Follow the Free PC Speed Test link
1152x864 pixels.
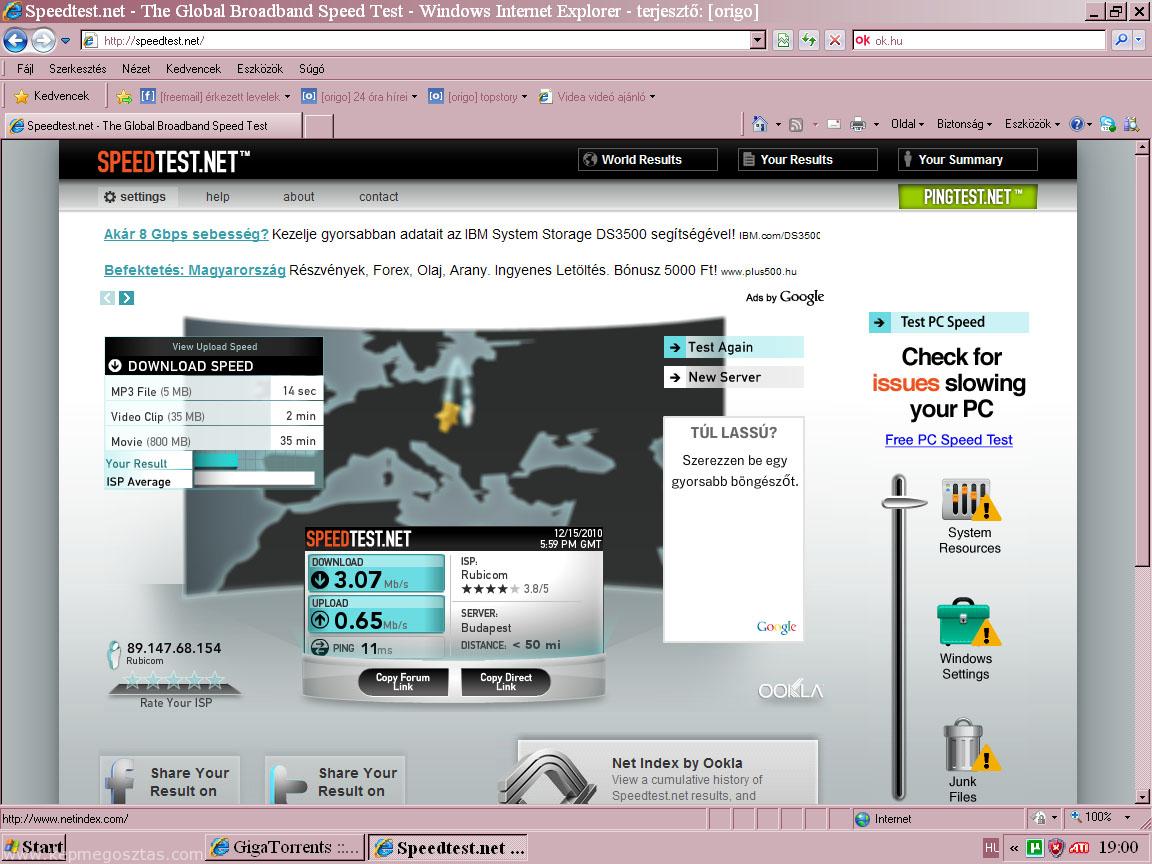(x=948, y=440)
